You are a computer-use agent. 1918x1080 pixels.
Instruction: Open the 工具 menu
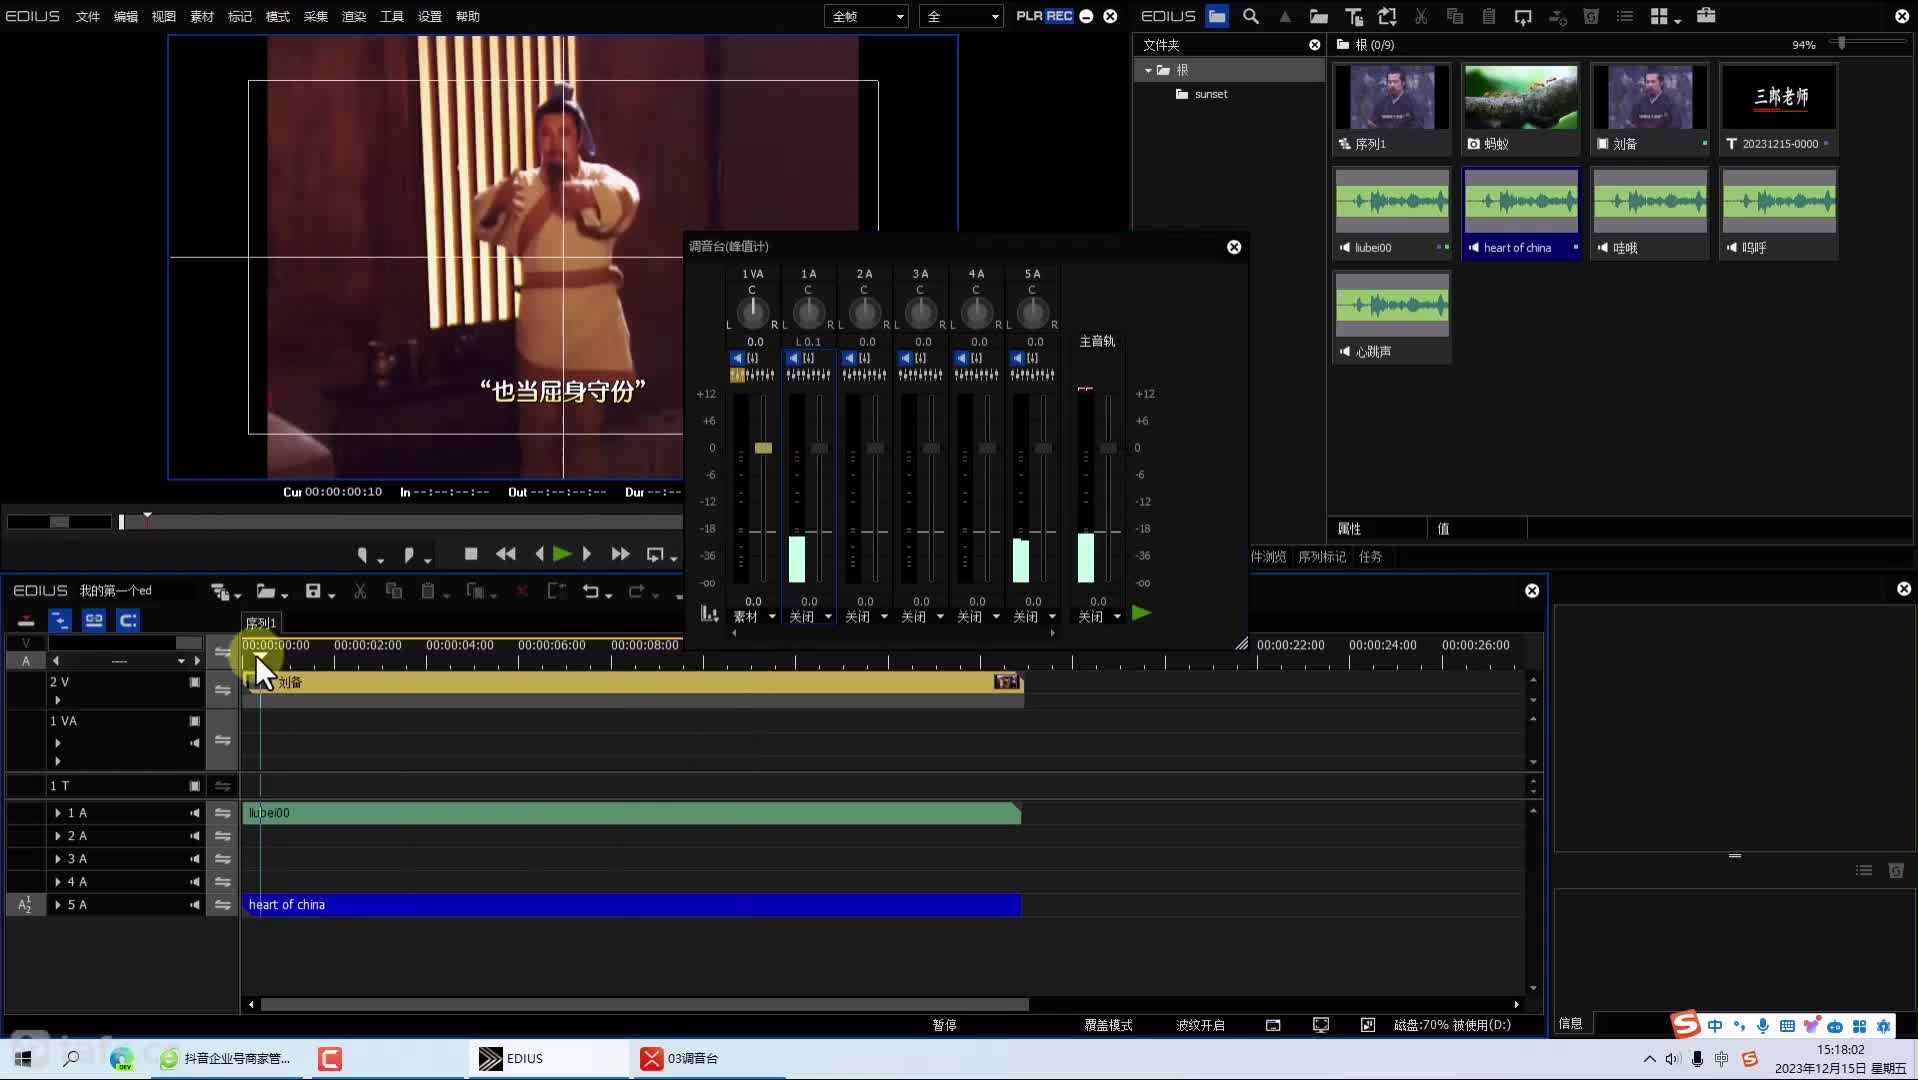(x=392, y=16)
